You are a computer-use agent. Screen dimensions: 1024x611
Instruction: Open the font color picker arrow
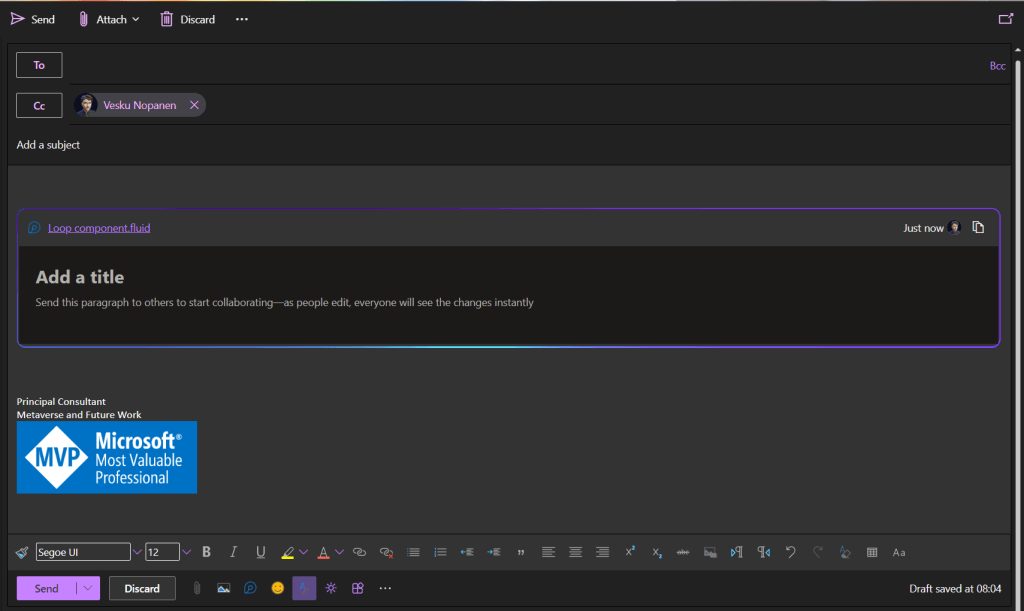coord(339,552)
